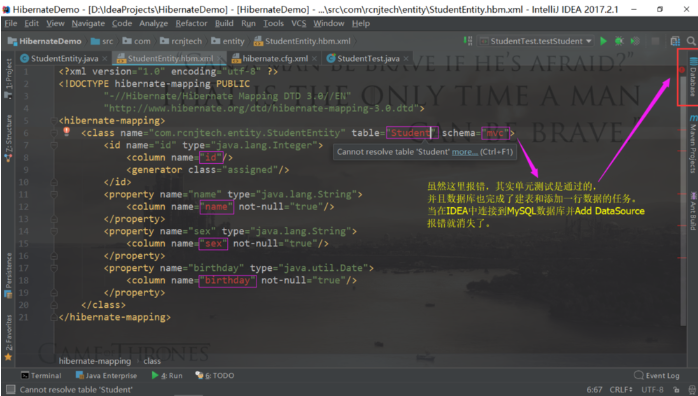This screenshot has height=396, width=698.
Task: Run StudentTest.testStudent with the green Run button
Action: click(603, 41)
